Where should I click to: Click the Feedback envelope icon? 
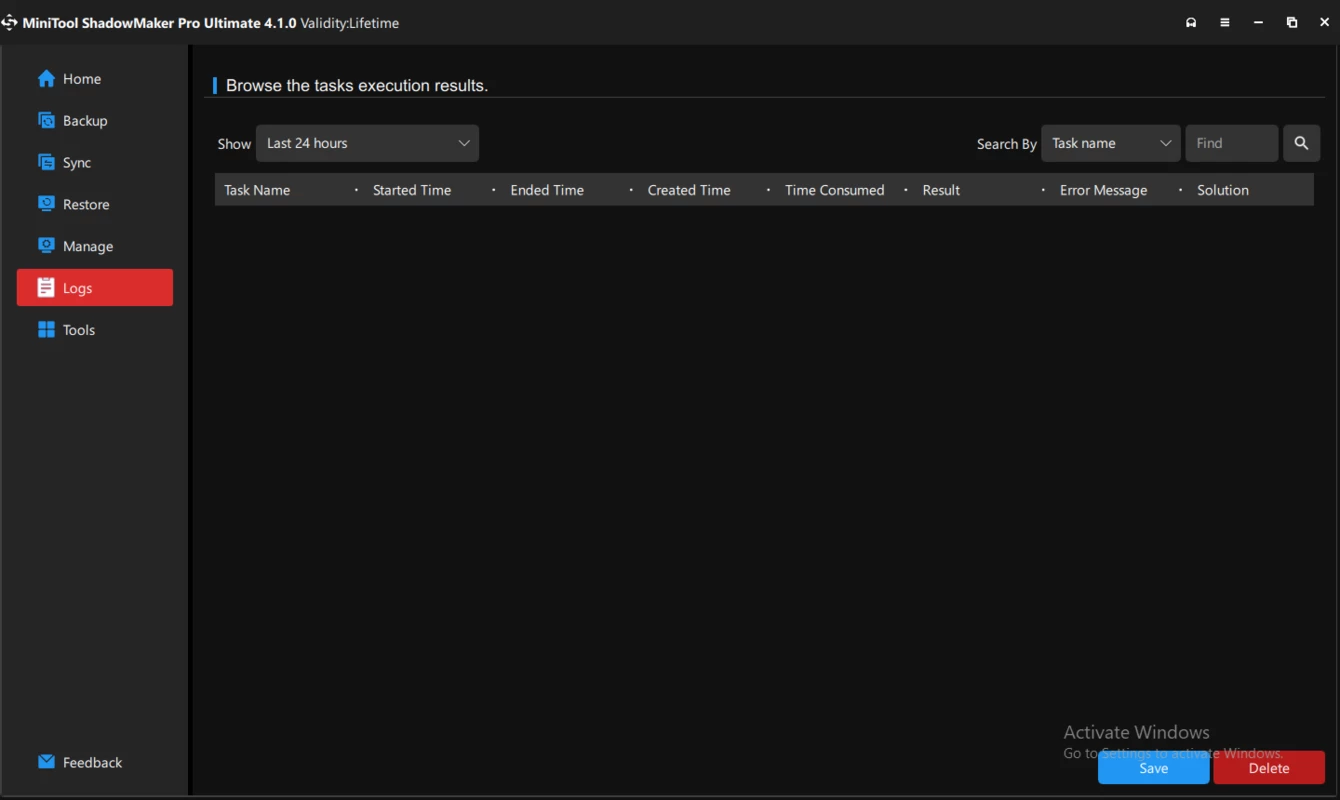(x=46, y=762)
